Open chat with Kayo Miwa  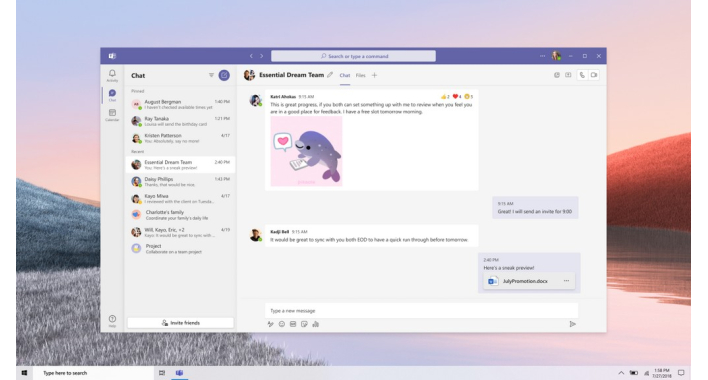click(x=181, y=199)
